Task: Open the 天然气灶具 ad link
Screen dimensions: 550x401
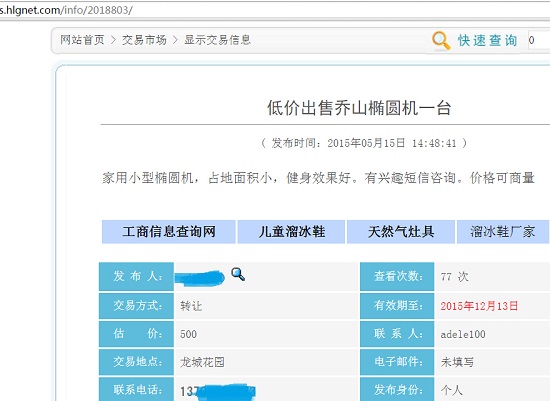Action: (401, 232)
